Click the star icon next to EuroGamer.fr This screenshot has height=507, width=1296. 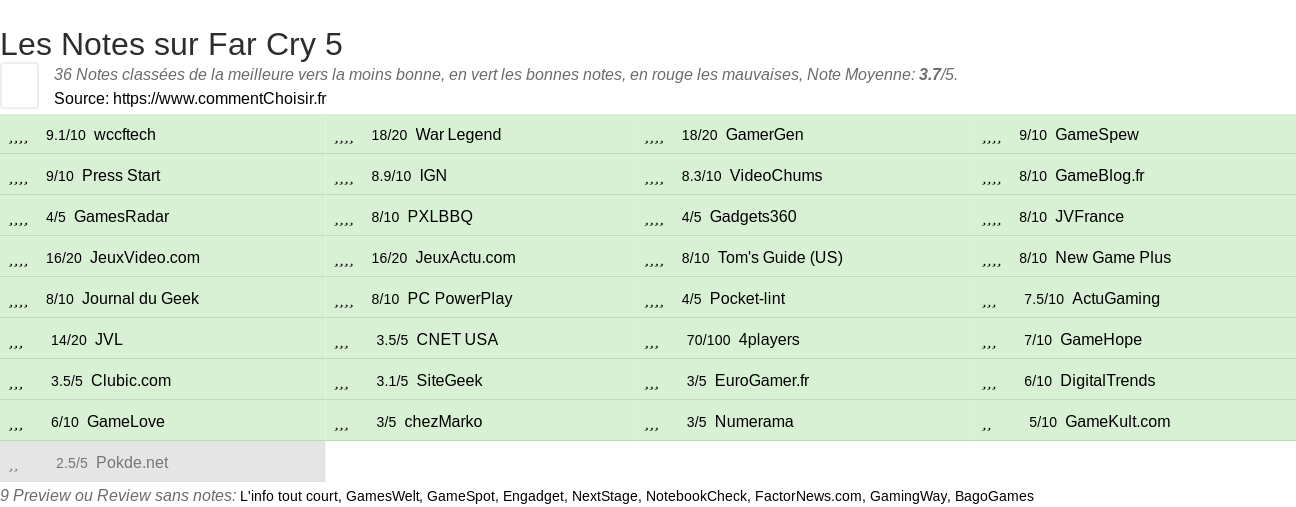pyautogui.click(x=652, y=381)
